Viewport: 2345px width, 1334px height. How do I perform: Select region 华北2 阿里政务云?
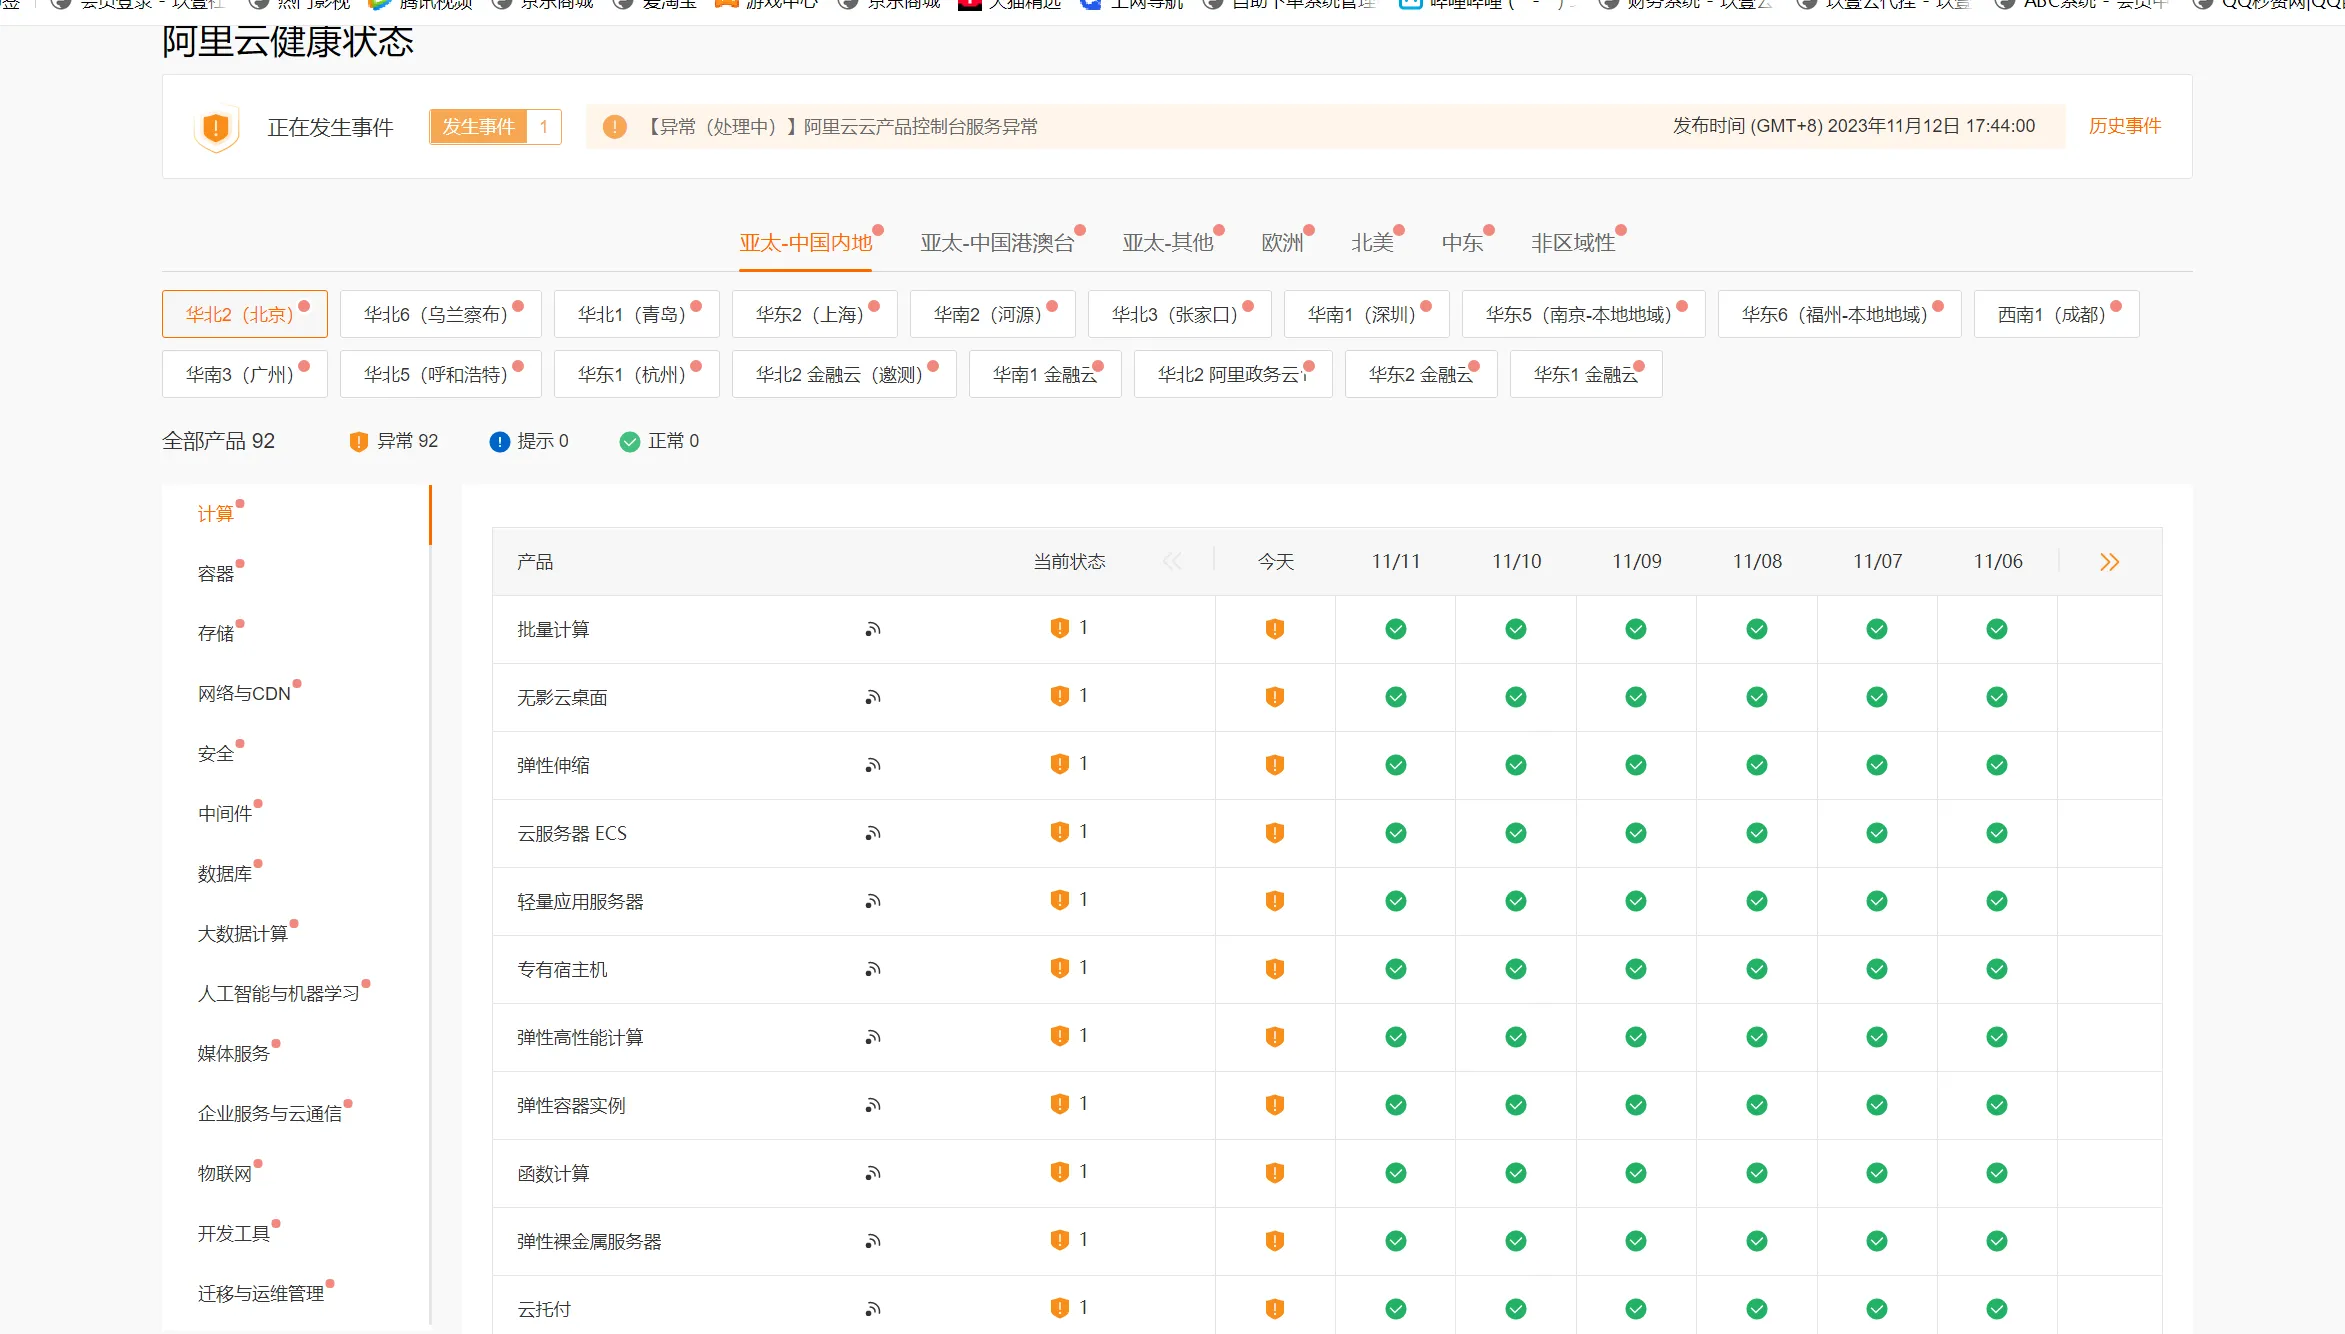coord(1233,374)
